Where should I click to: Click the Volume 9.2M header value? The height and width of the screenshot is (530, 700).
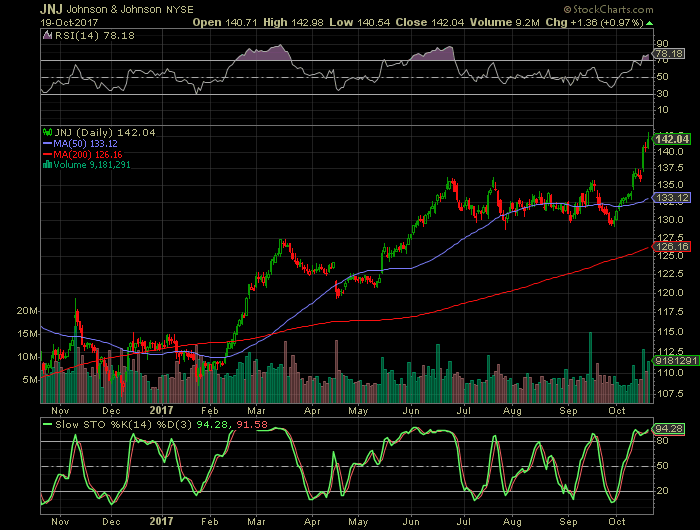(505, 22)
